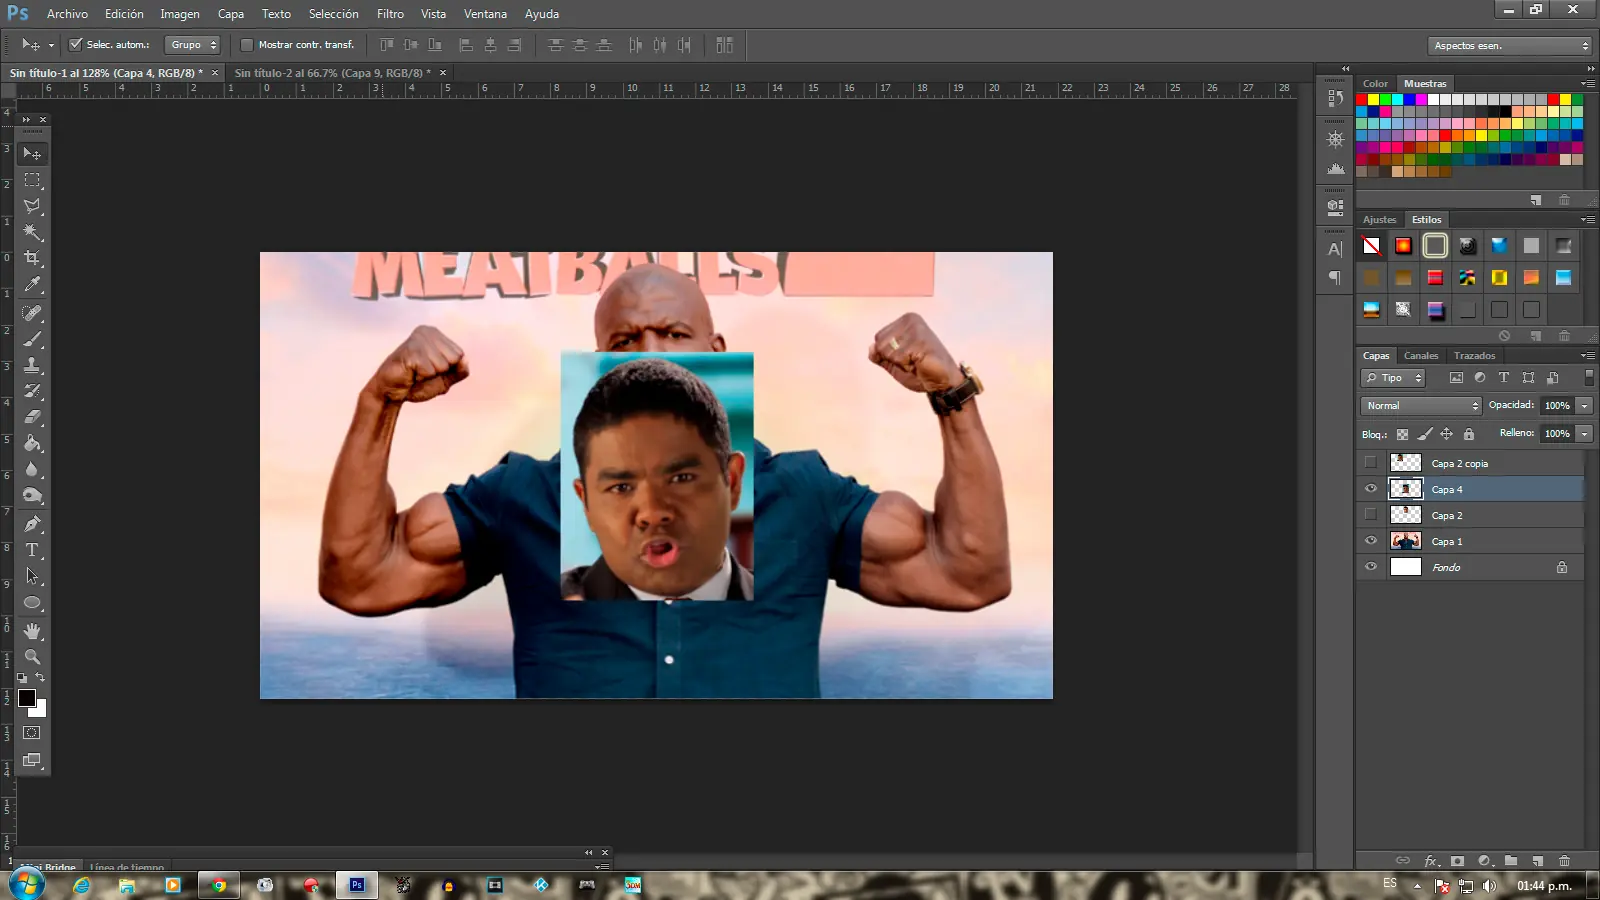Open the Aspectos esen. workspace dropdown
This screenshot has height=900, width=1600.
(1510, 46)
